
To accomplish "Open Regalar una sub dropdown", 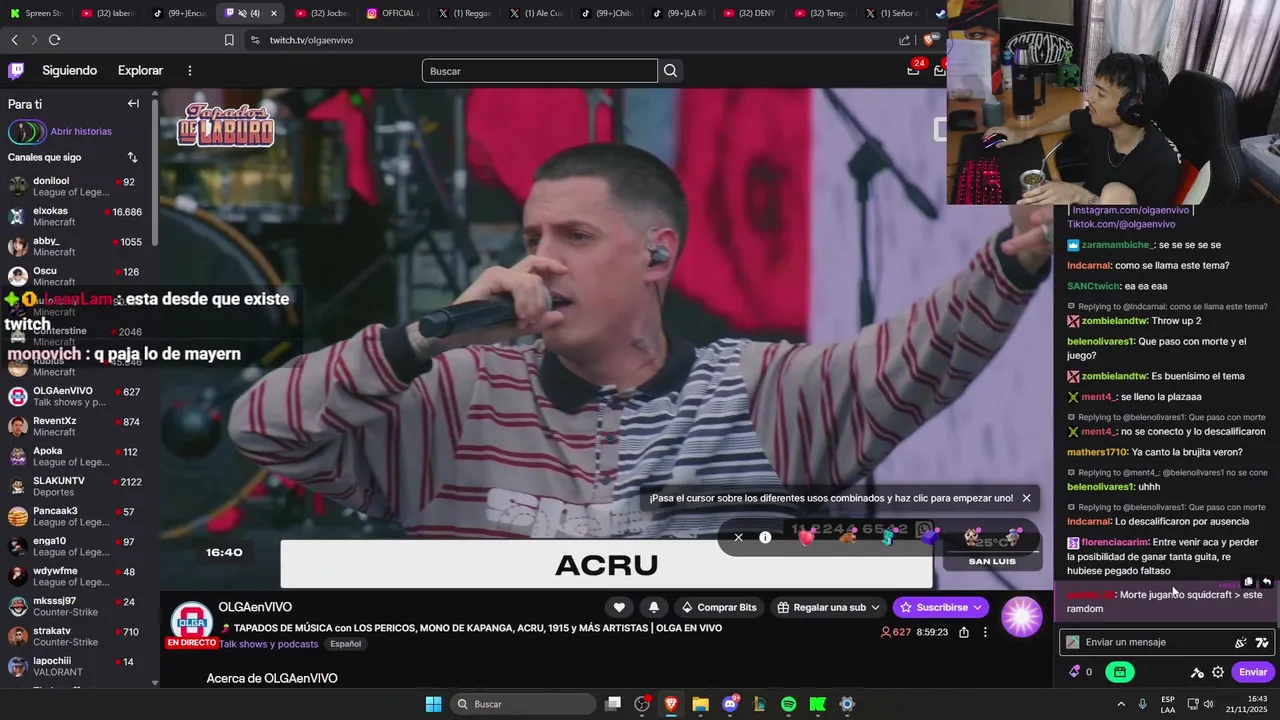I will [x=828, y=607].
